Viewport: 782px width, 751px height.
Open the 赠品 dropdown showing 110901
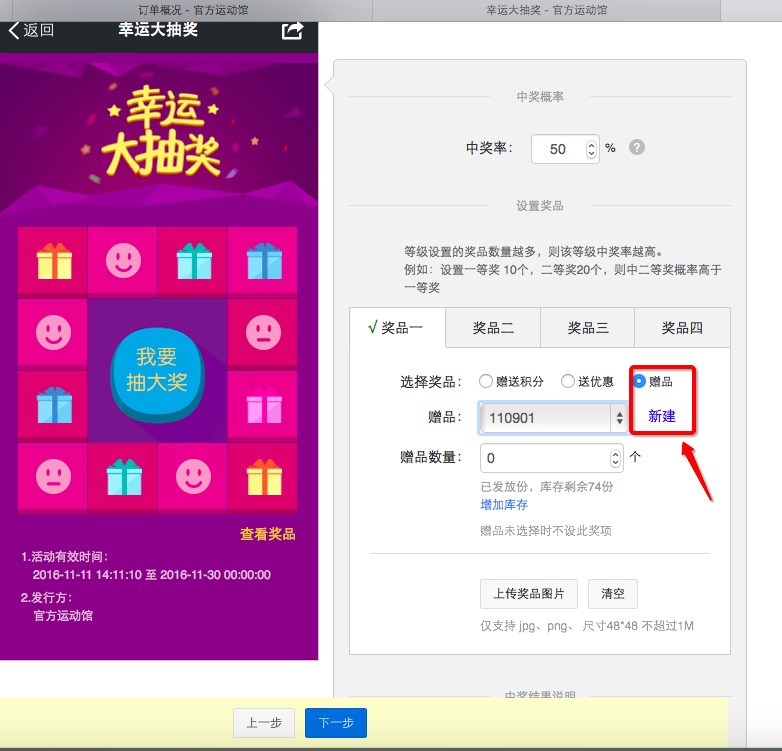coord(553,417)
